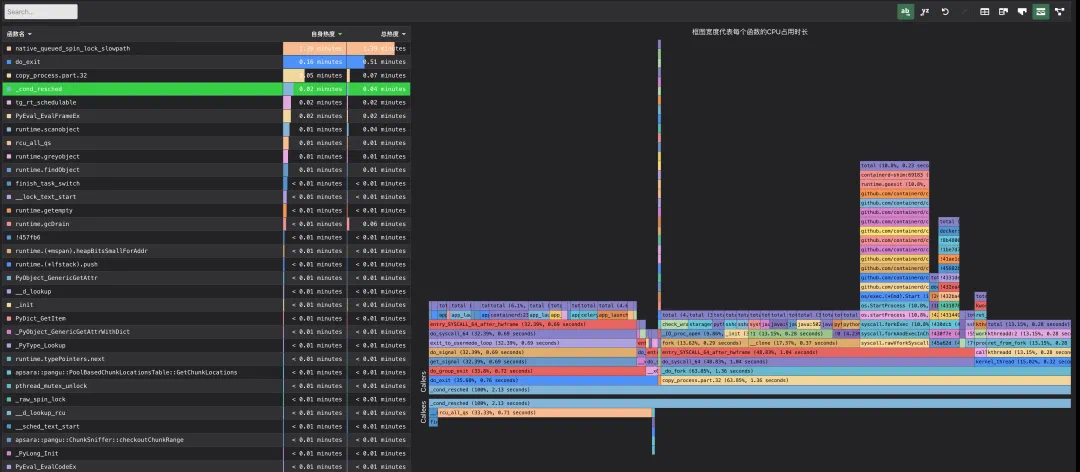Image resolution: width=1080 pixels, height=472 pixels.
Task: Click the reset view circular arrow icon
Action: [x=945, y=11]
